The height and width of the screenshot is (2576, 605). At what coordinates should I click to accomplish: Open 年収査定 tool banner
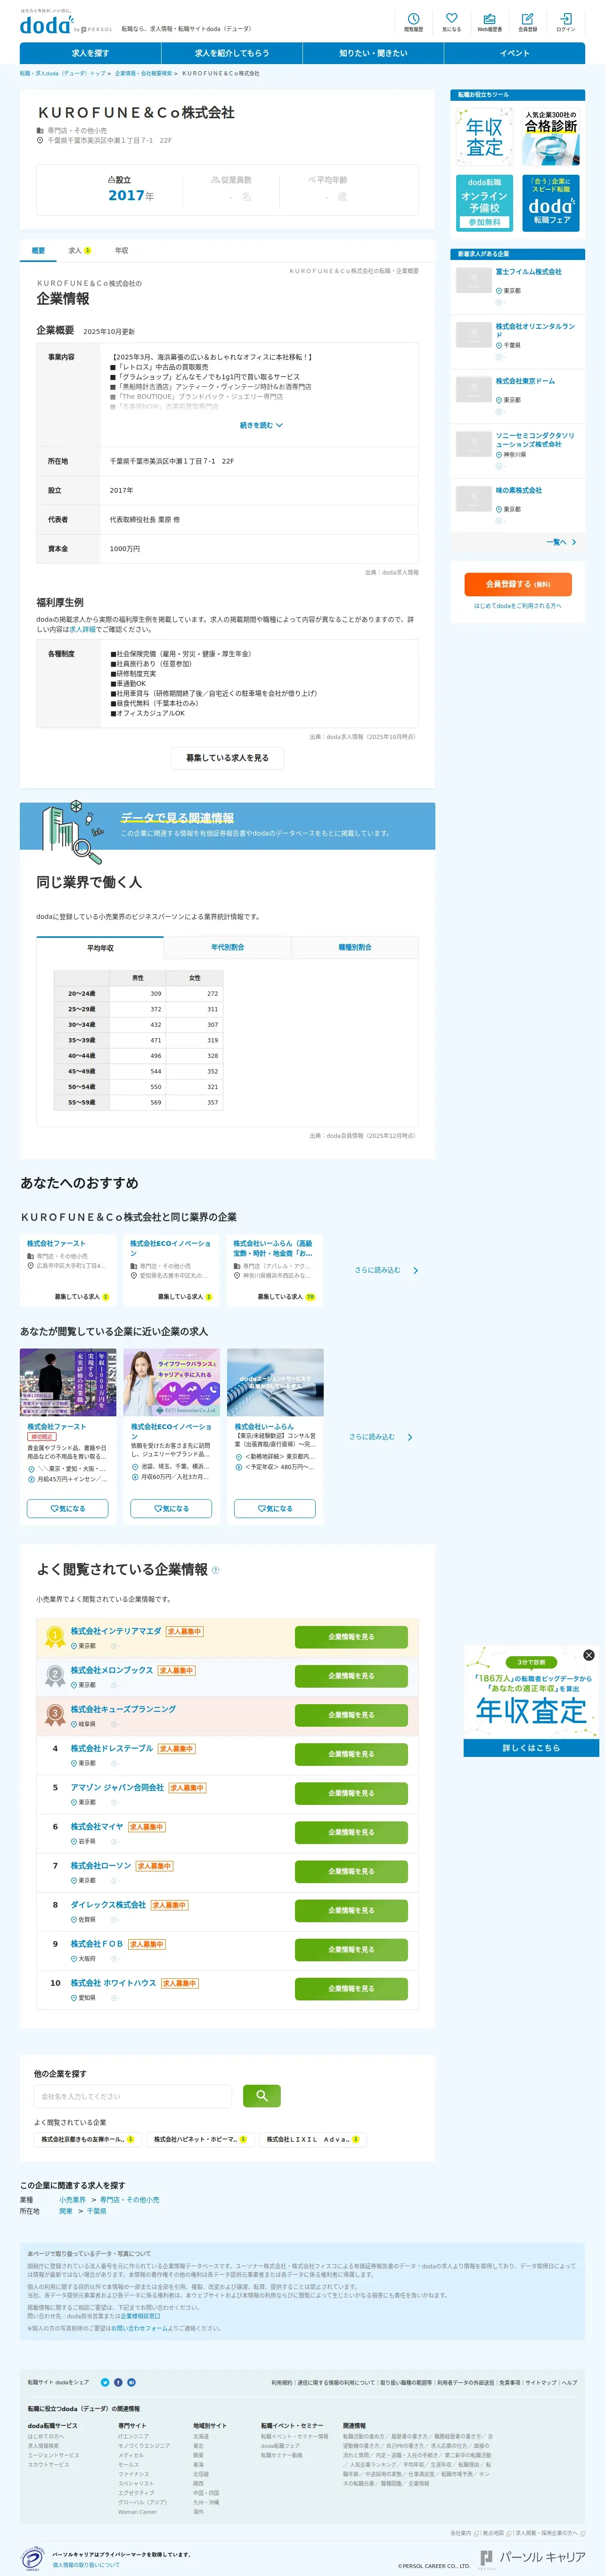(x=484, y=137)
